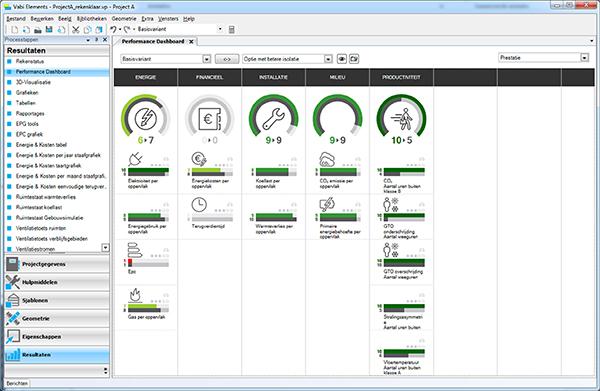Click the Financieel euro gauge icon
Viewport: 600px width, 391px height.
click(x=210, y=119)
